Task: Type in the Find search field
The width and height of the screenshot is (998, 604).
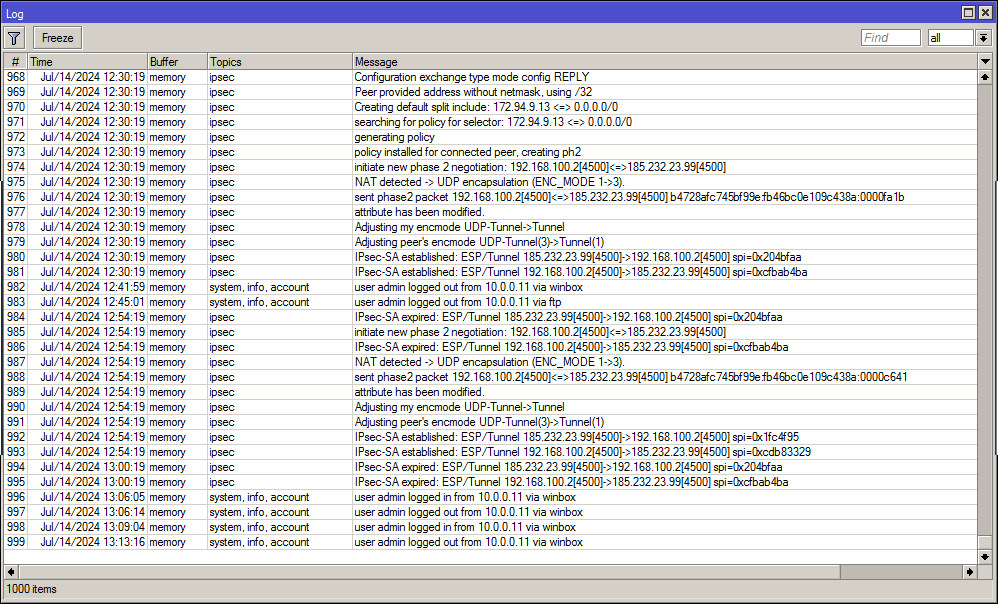Action: click(x=890, y=38)
